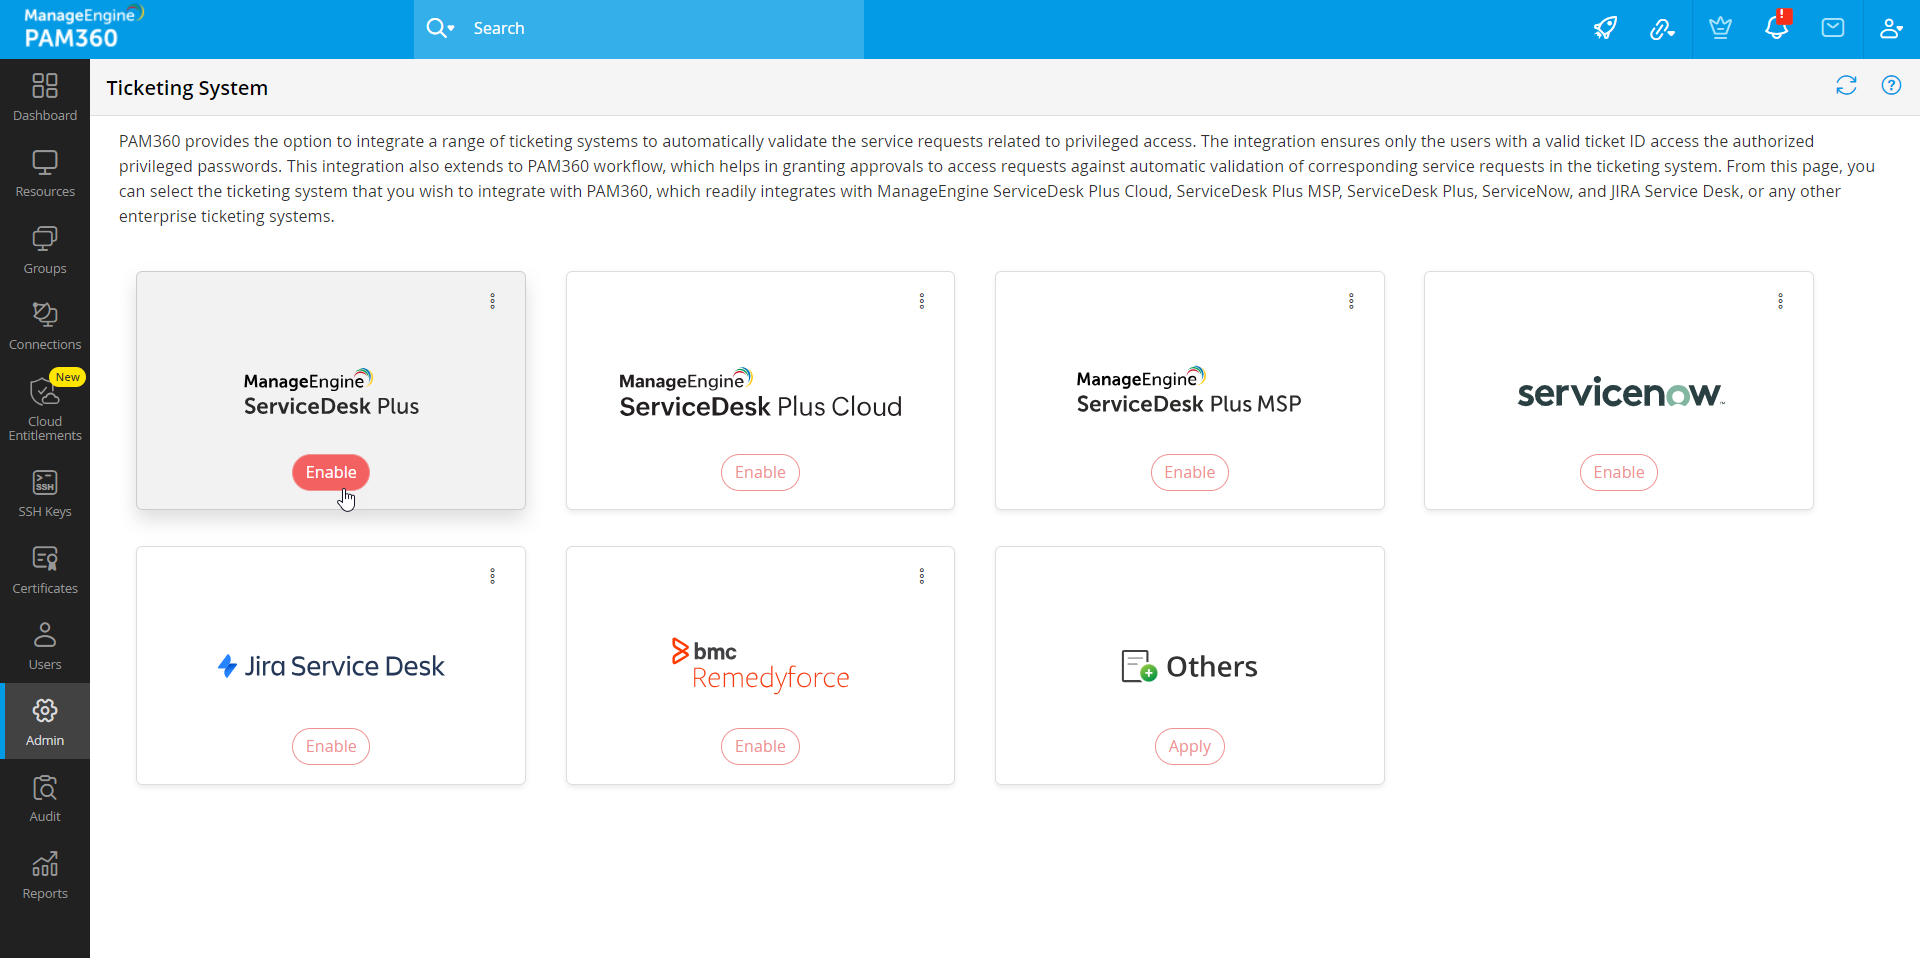Viewport: 1920px width, 958px height.
Task: Open notifications bell
Action: [1777, 26]
